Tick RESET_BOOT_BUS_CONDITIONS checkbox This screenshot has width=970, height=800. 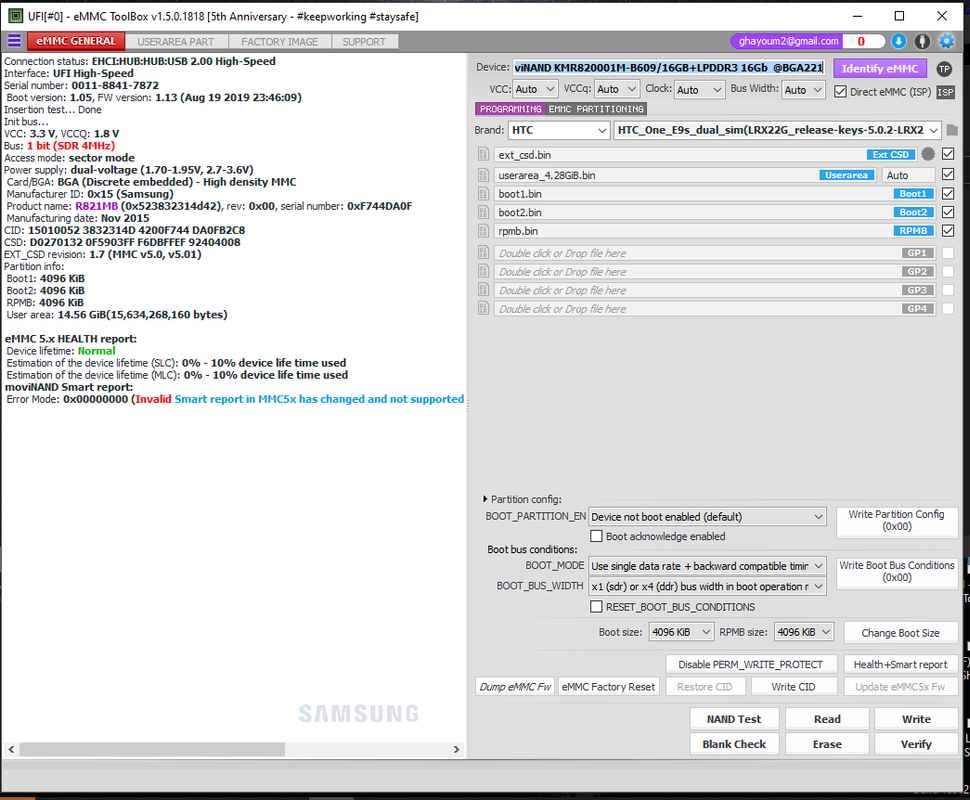pos(596,607)
